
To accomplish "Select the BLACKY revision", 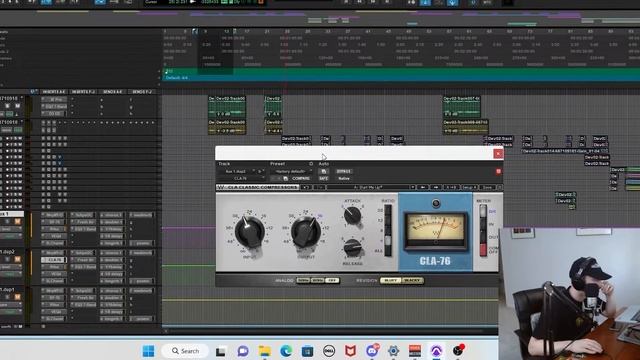I will pyautogui.click(x=412, y=280).
